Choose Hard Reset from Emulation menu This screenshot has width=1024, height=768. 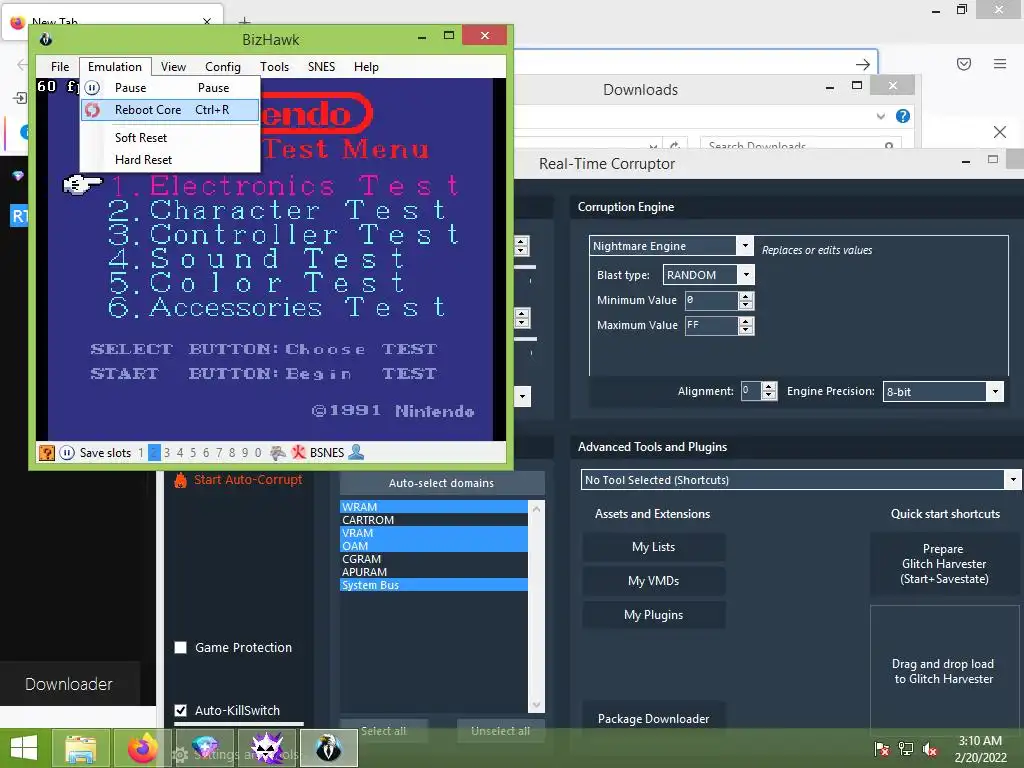tap(170, 160)
